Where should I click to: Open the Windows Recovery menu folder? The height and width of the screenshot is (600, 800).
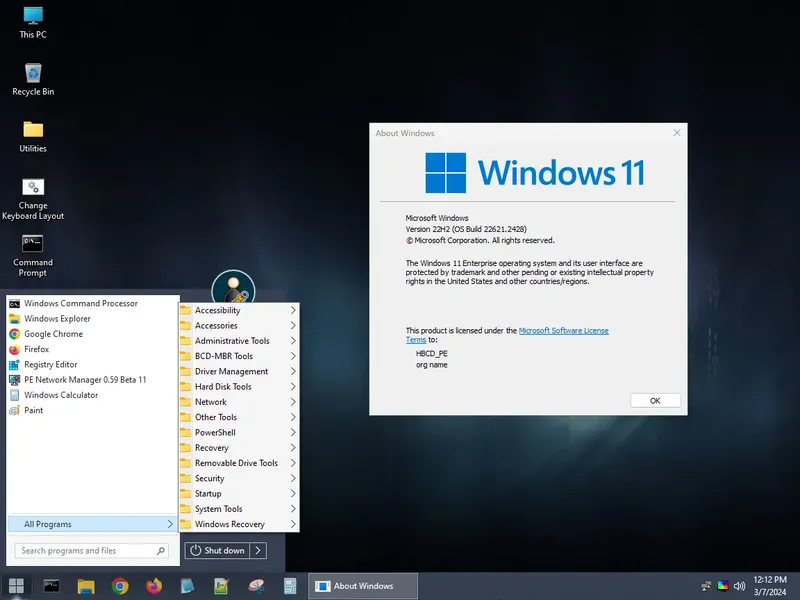pyautogui.click(x=232, y=523)
